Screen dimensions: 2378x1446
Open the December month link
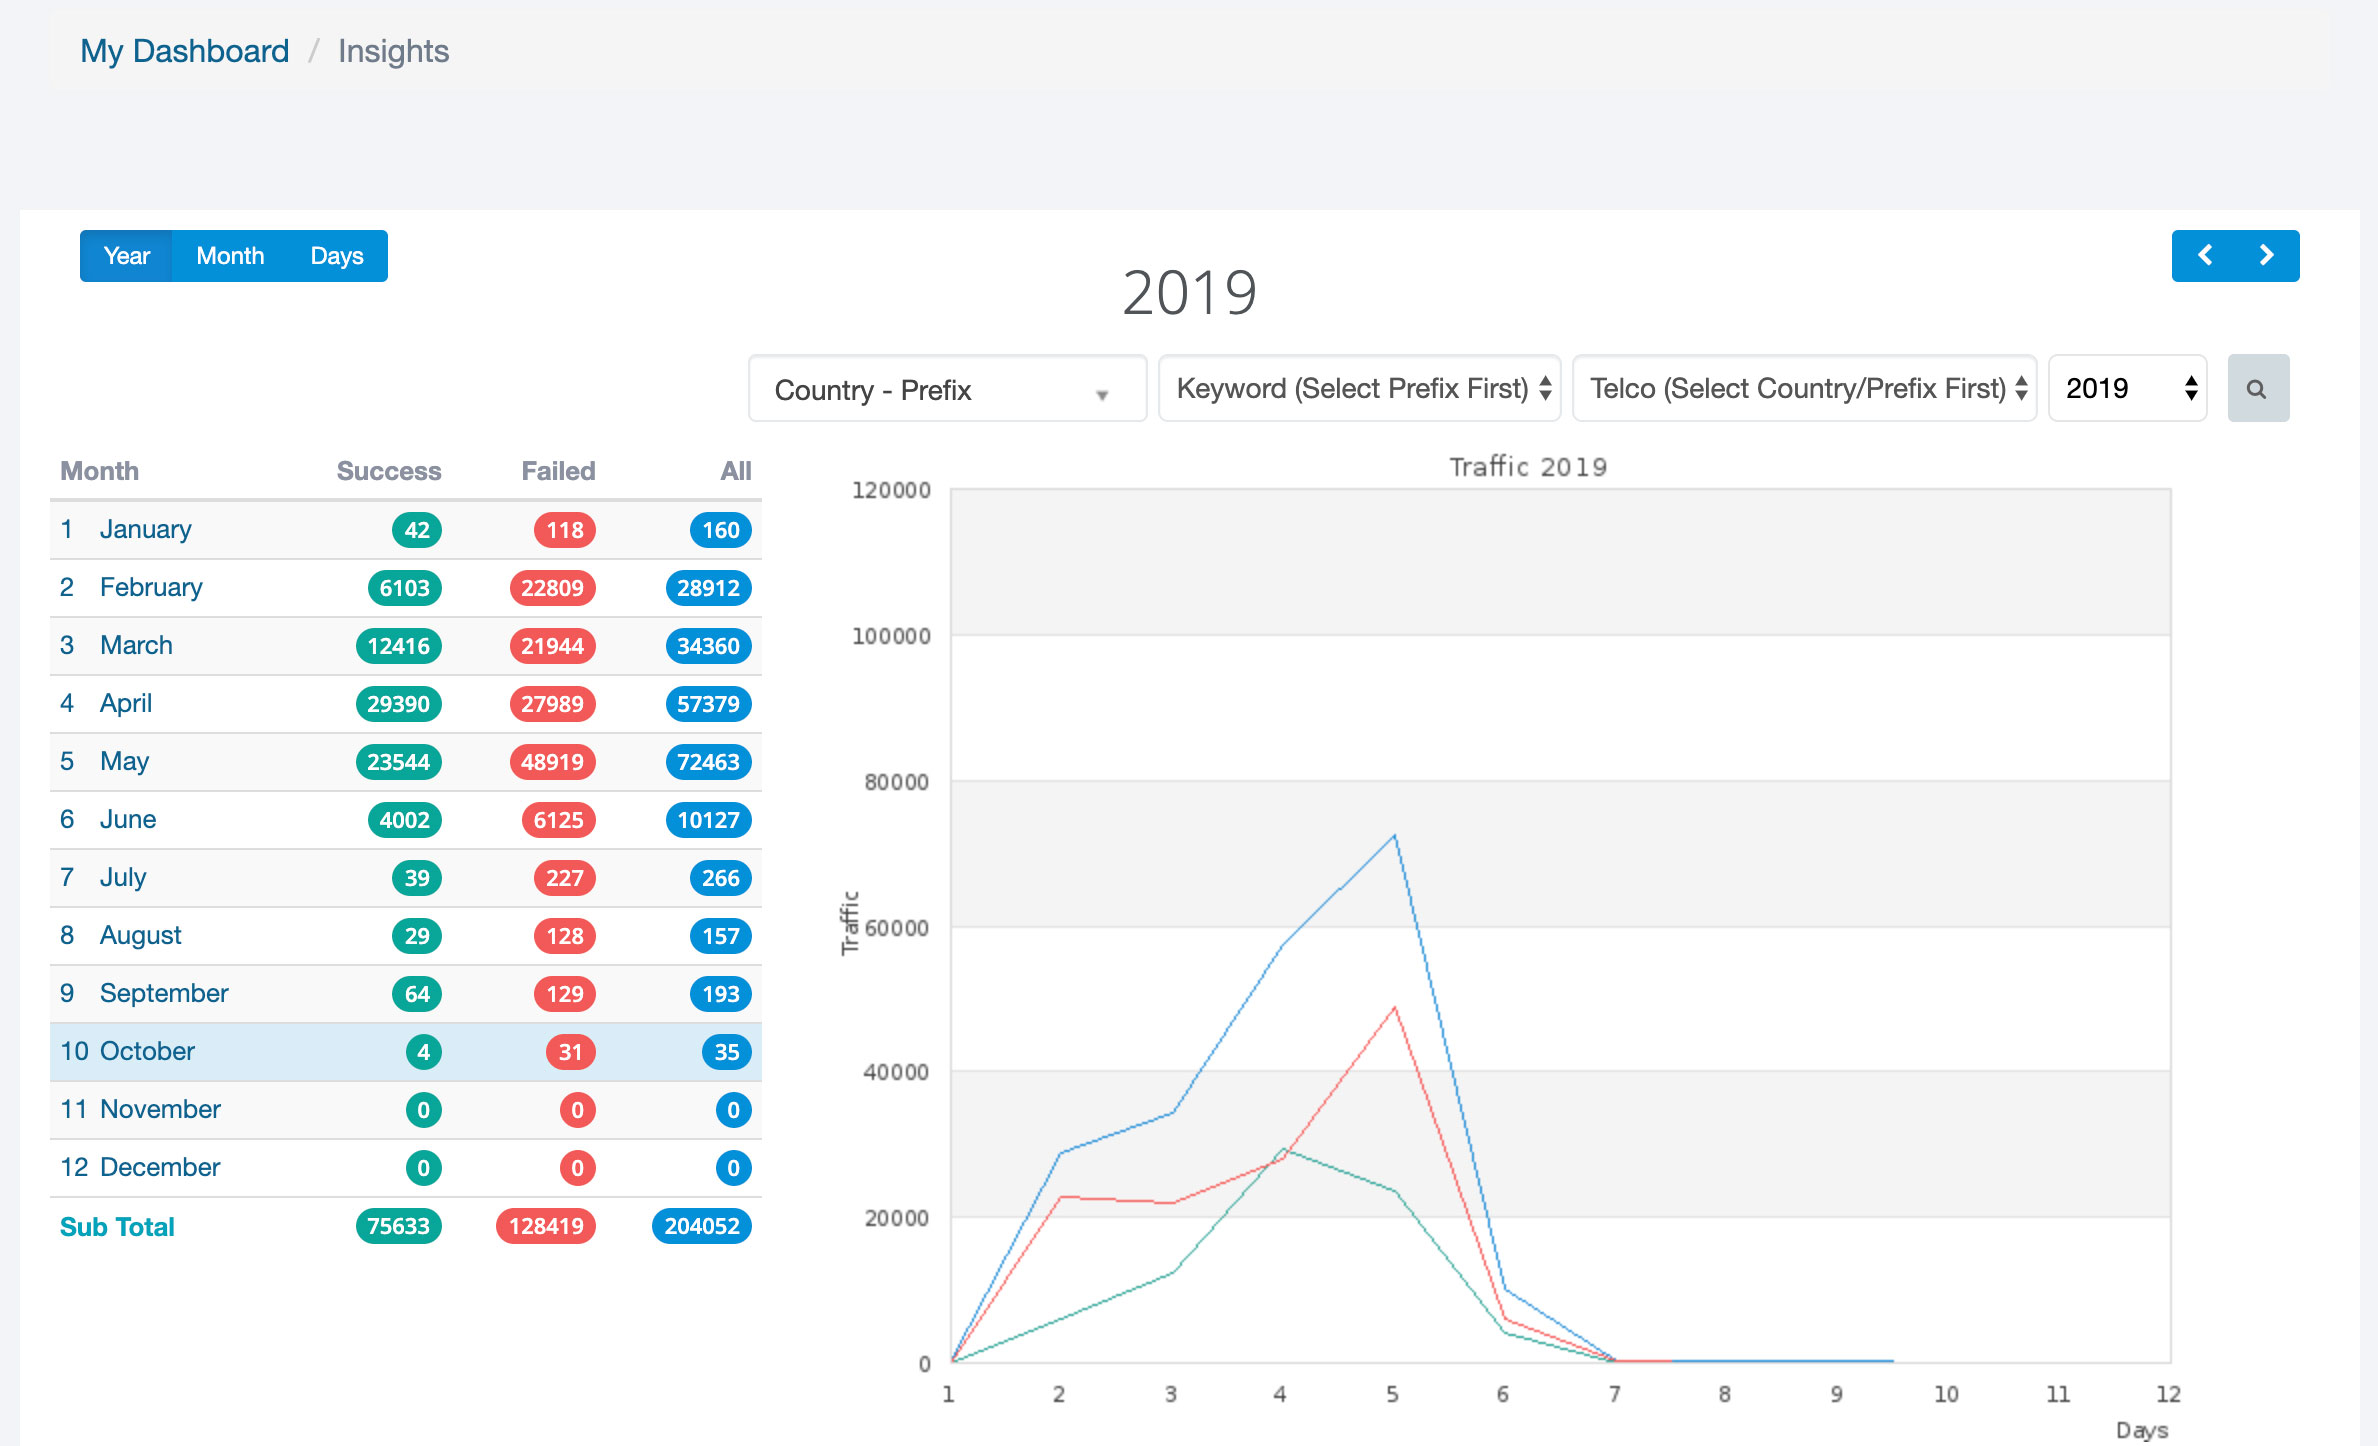160,1168
